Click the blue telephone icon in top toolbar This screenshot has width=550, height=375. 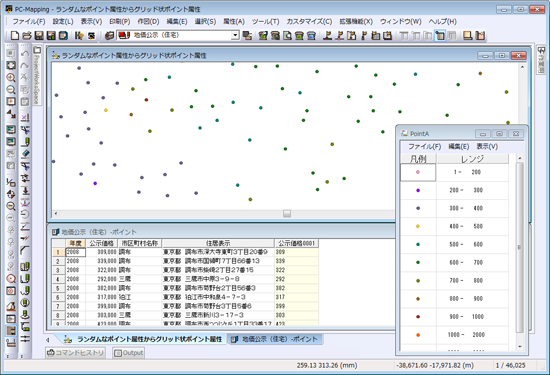click(x=311, y=35)
